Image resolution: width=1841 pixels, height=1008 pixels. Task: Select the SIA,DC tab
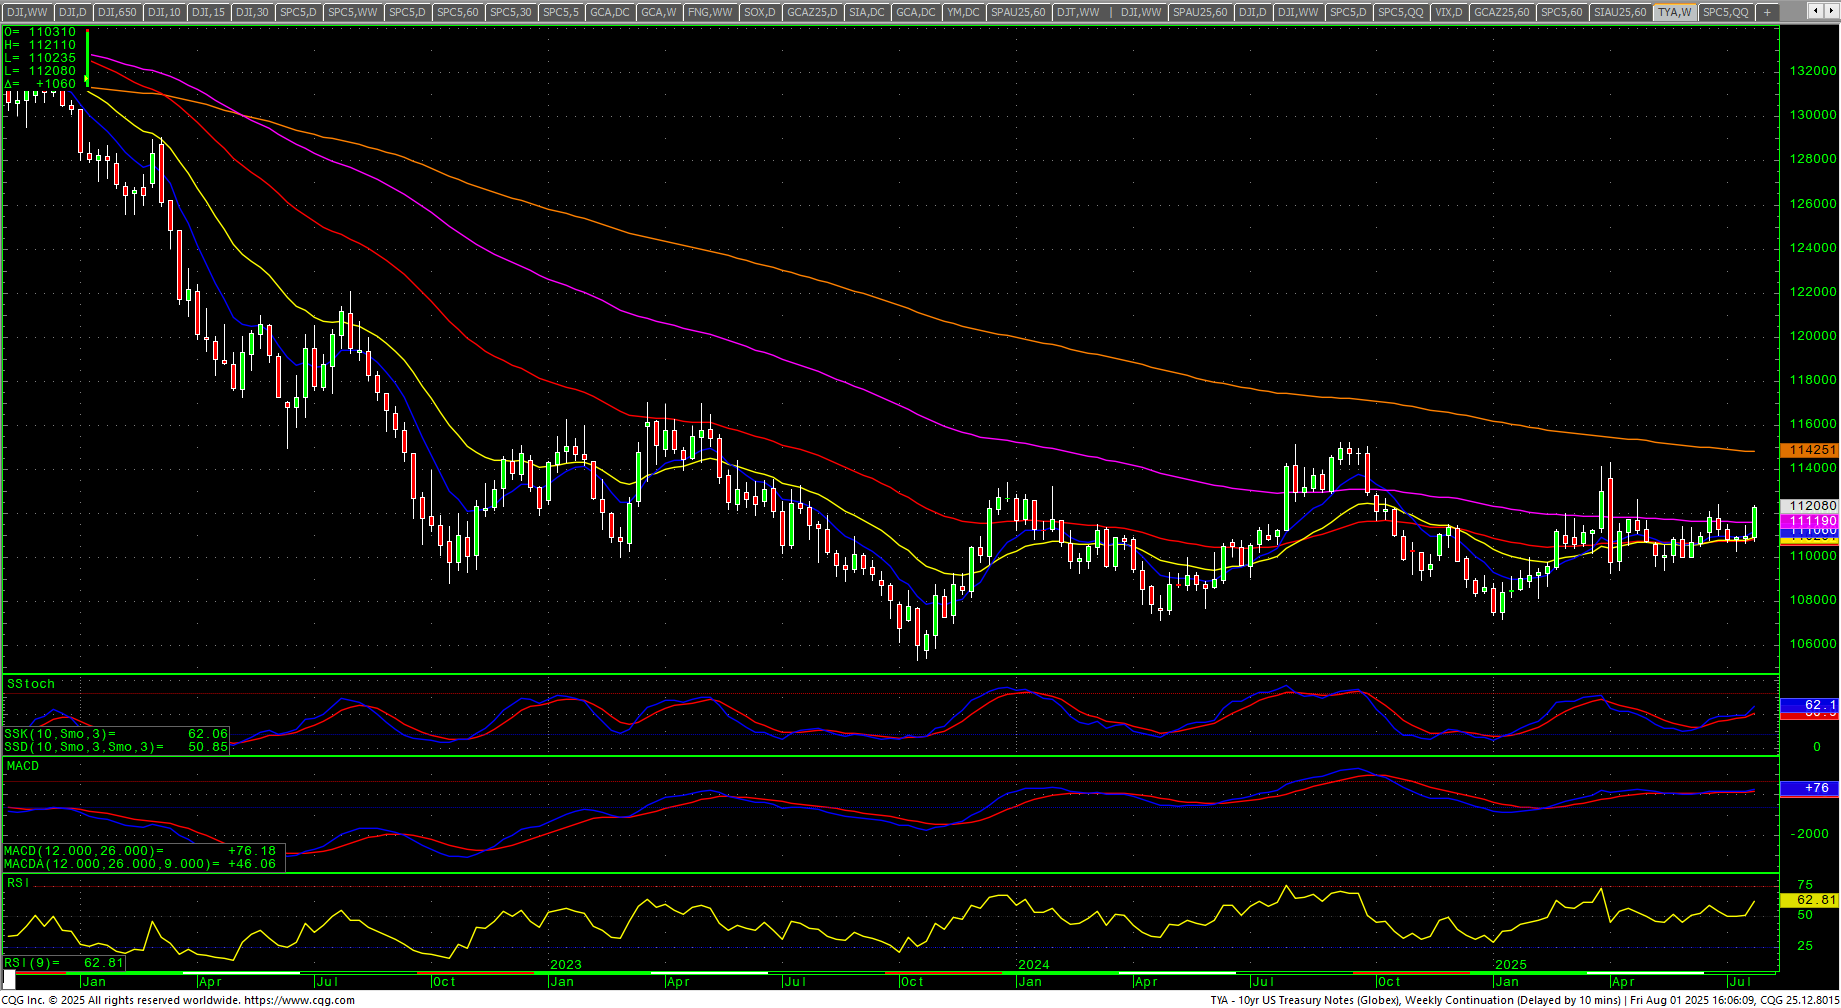tap(866, 12)
